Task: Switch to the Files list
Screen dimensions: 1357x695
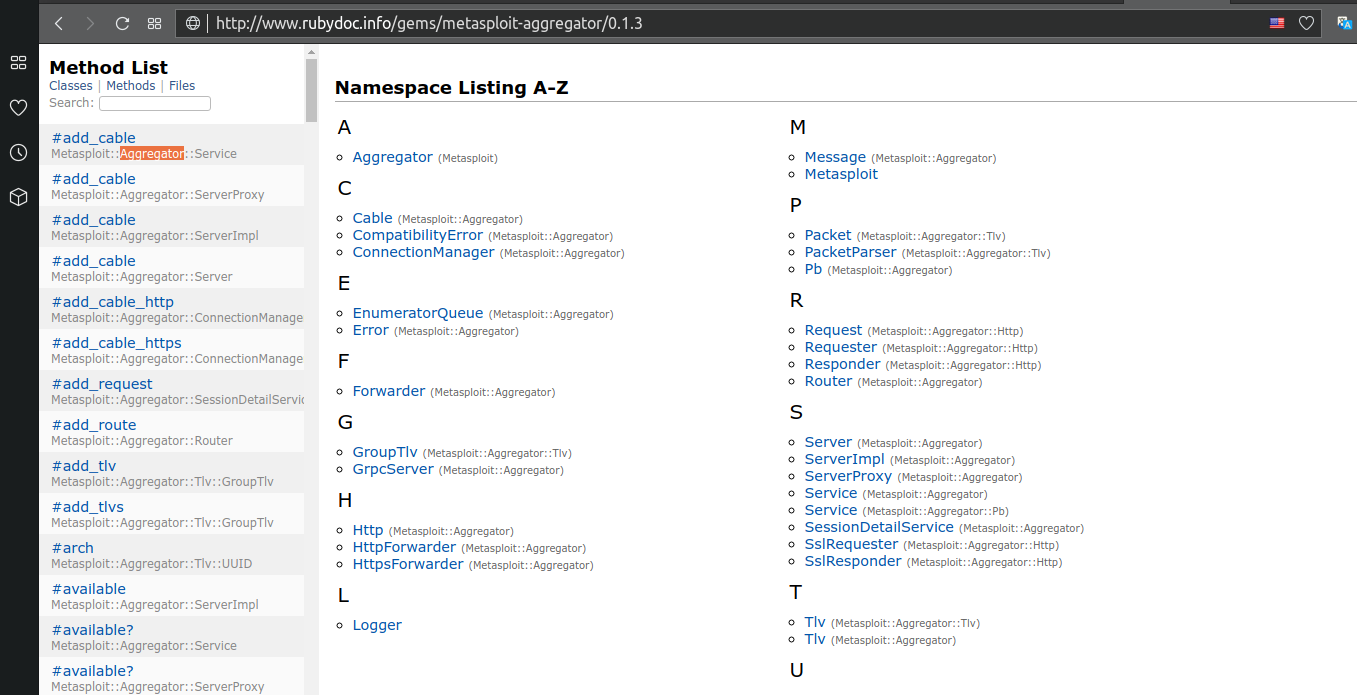Action: pos(182,86)
